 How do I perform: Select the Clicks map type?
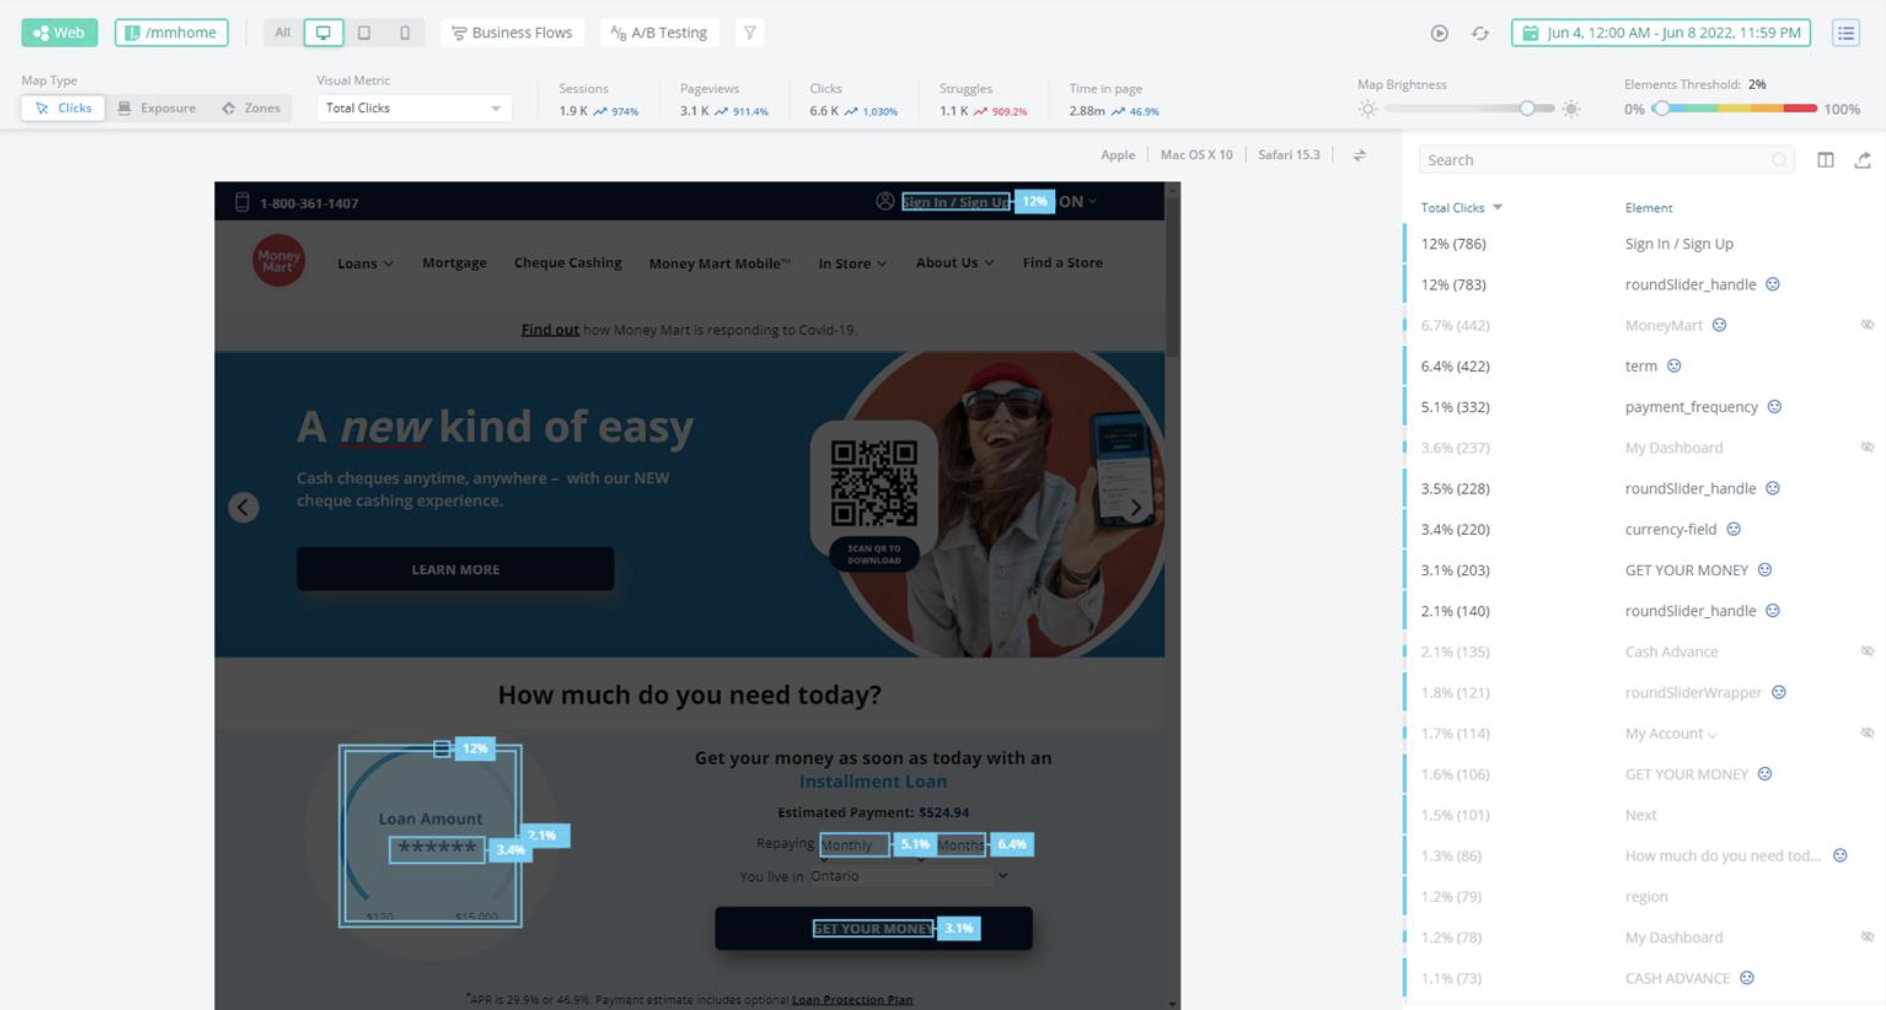click(63, 108)
